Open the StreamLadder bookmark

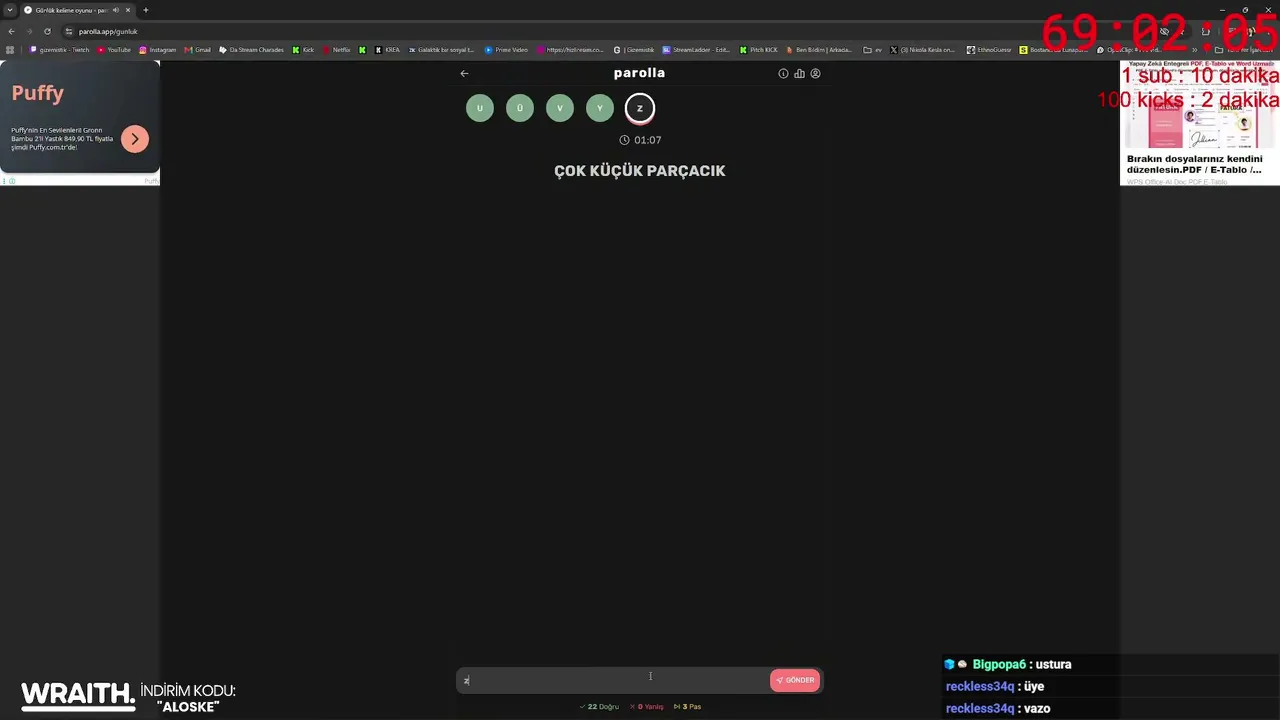[x=696, y=49]
